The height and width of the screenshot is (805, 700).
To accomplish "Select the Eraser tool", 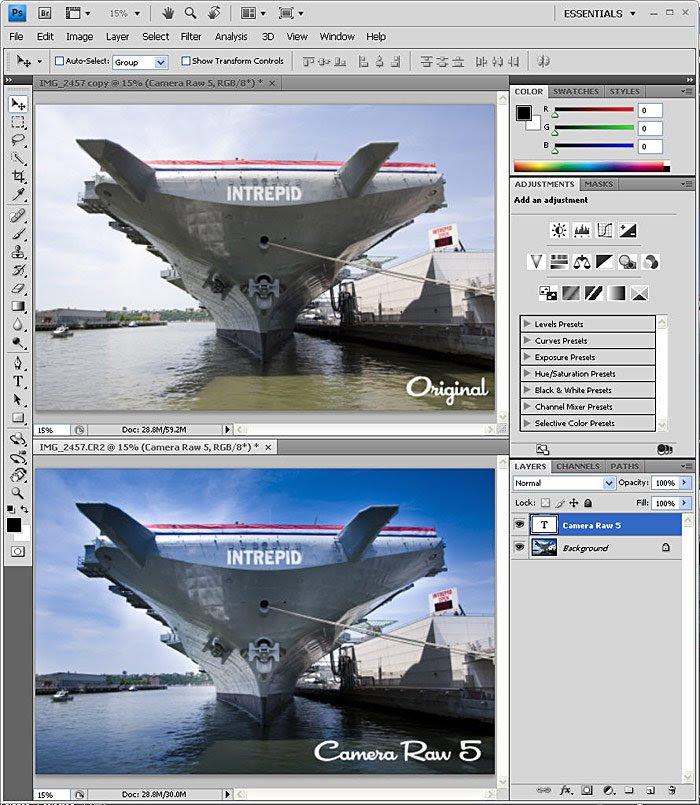I will [18, 289].
